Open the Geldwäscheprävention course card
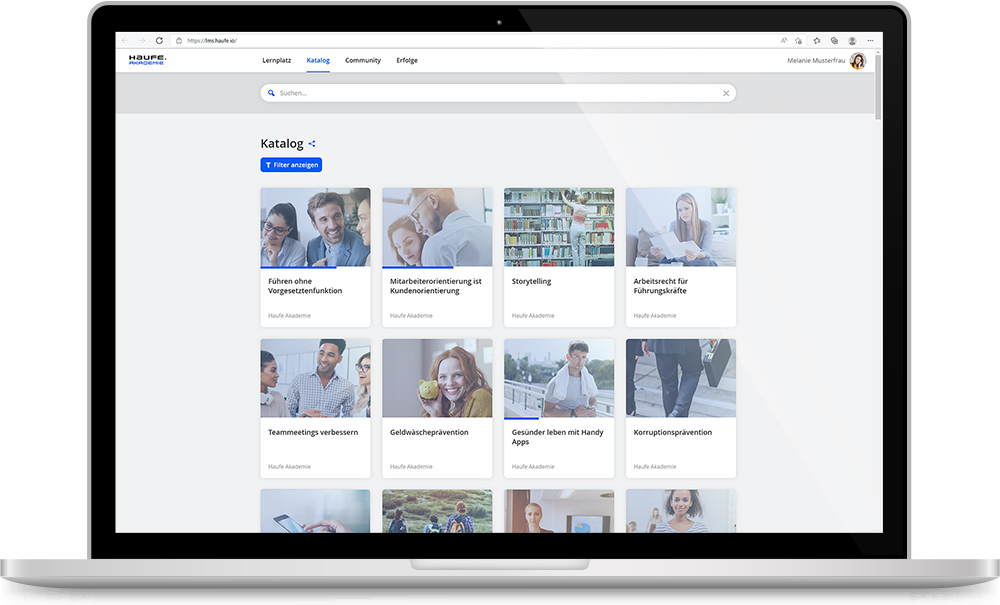The image size is (1000, 605). (x=437, y=408)
